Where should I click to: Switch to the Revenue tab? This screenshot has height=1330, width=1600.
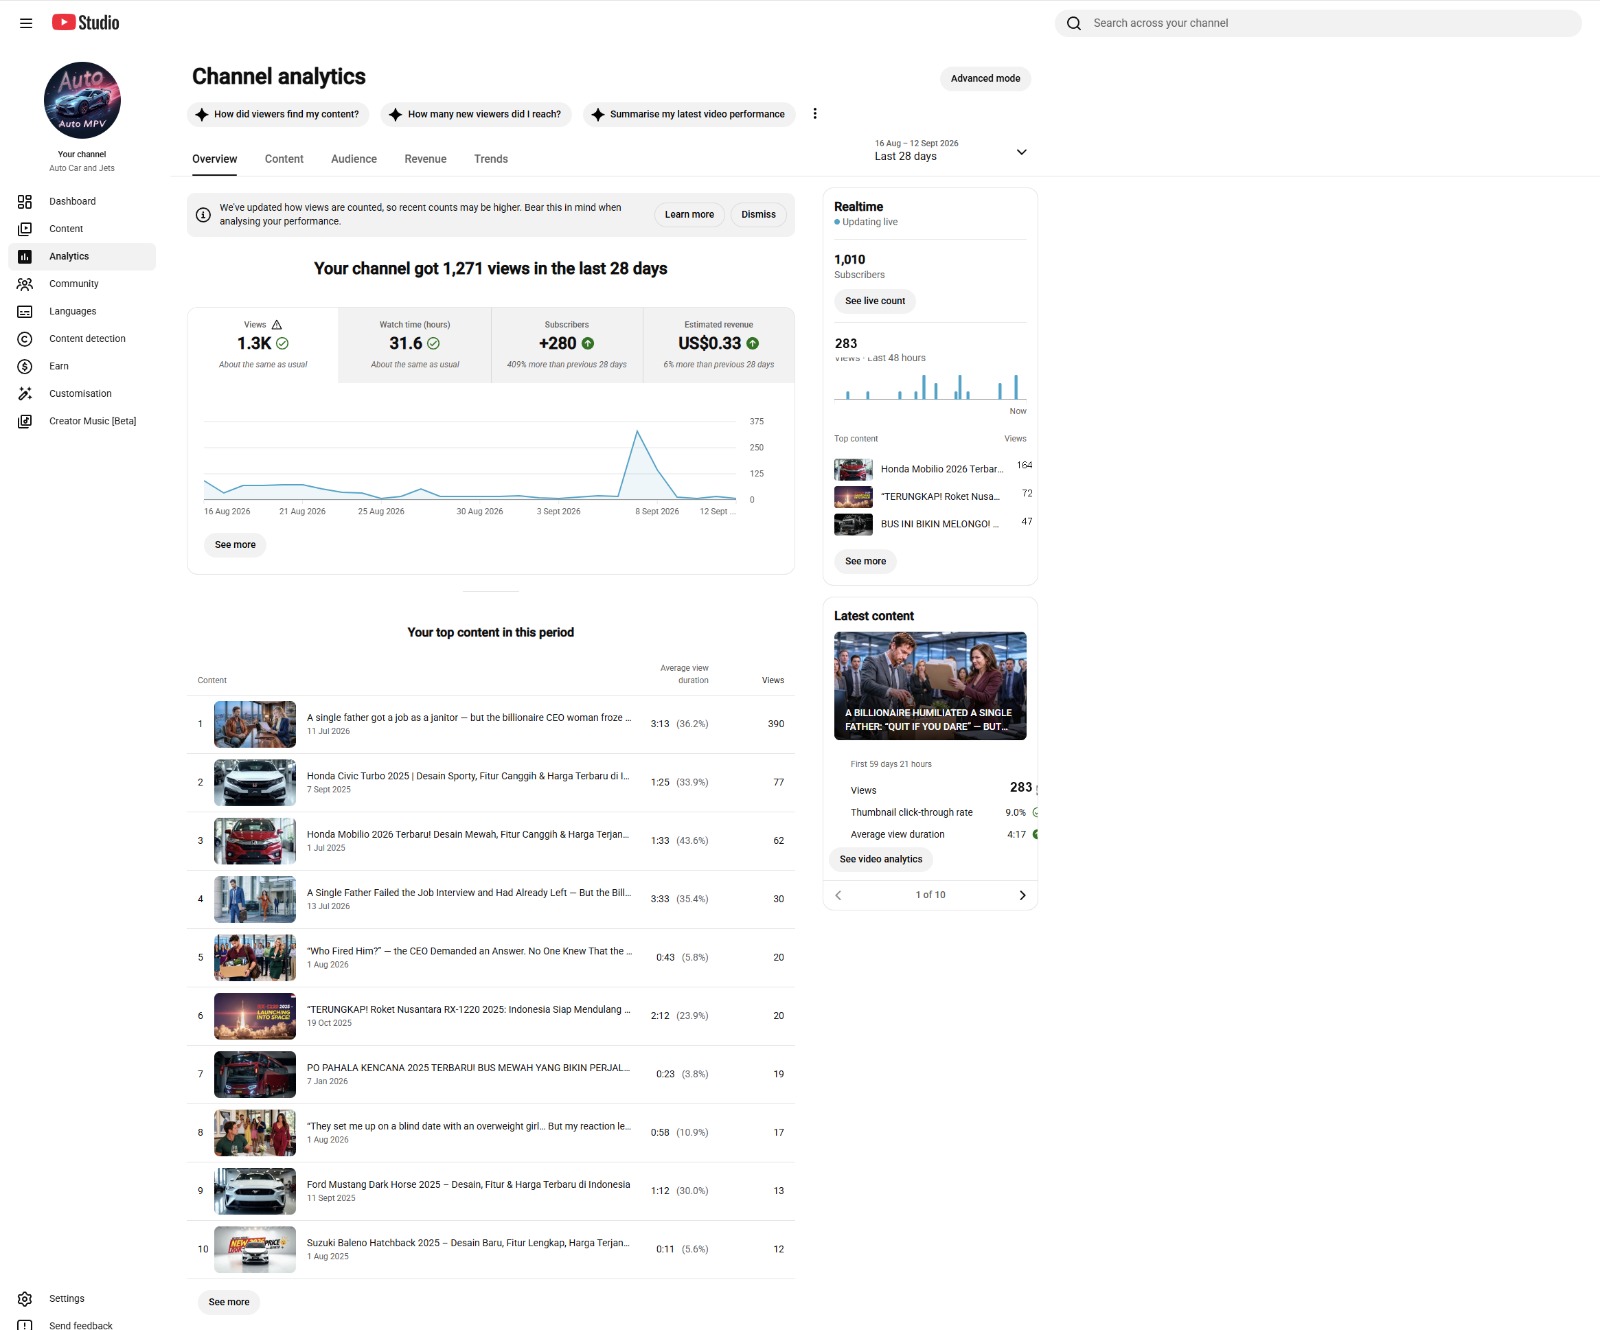point(426,159)
